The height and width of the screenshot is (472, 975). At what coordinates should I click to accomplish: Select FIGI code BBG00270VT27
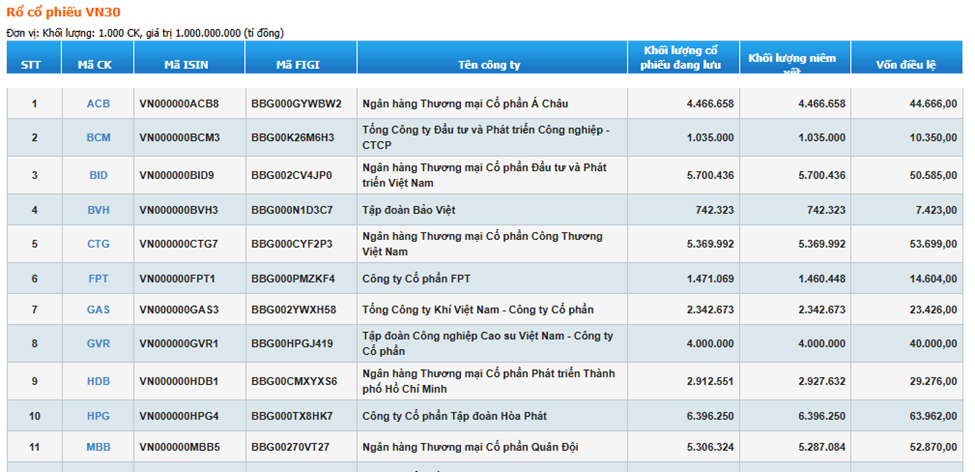pos(290,447)
